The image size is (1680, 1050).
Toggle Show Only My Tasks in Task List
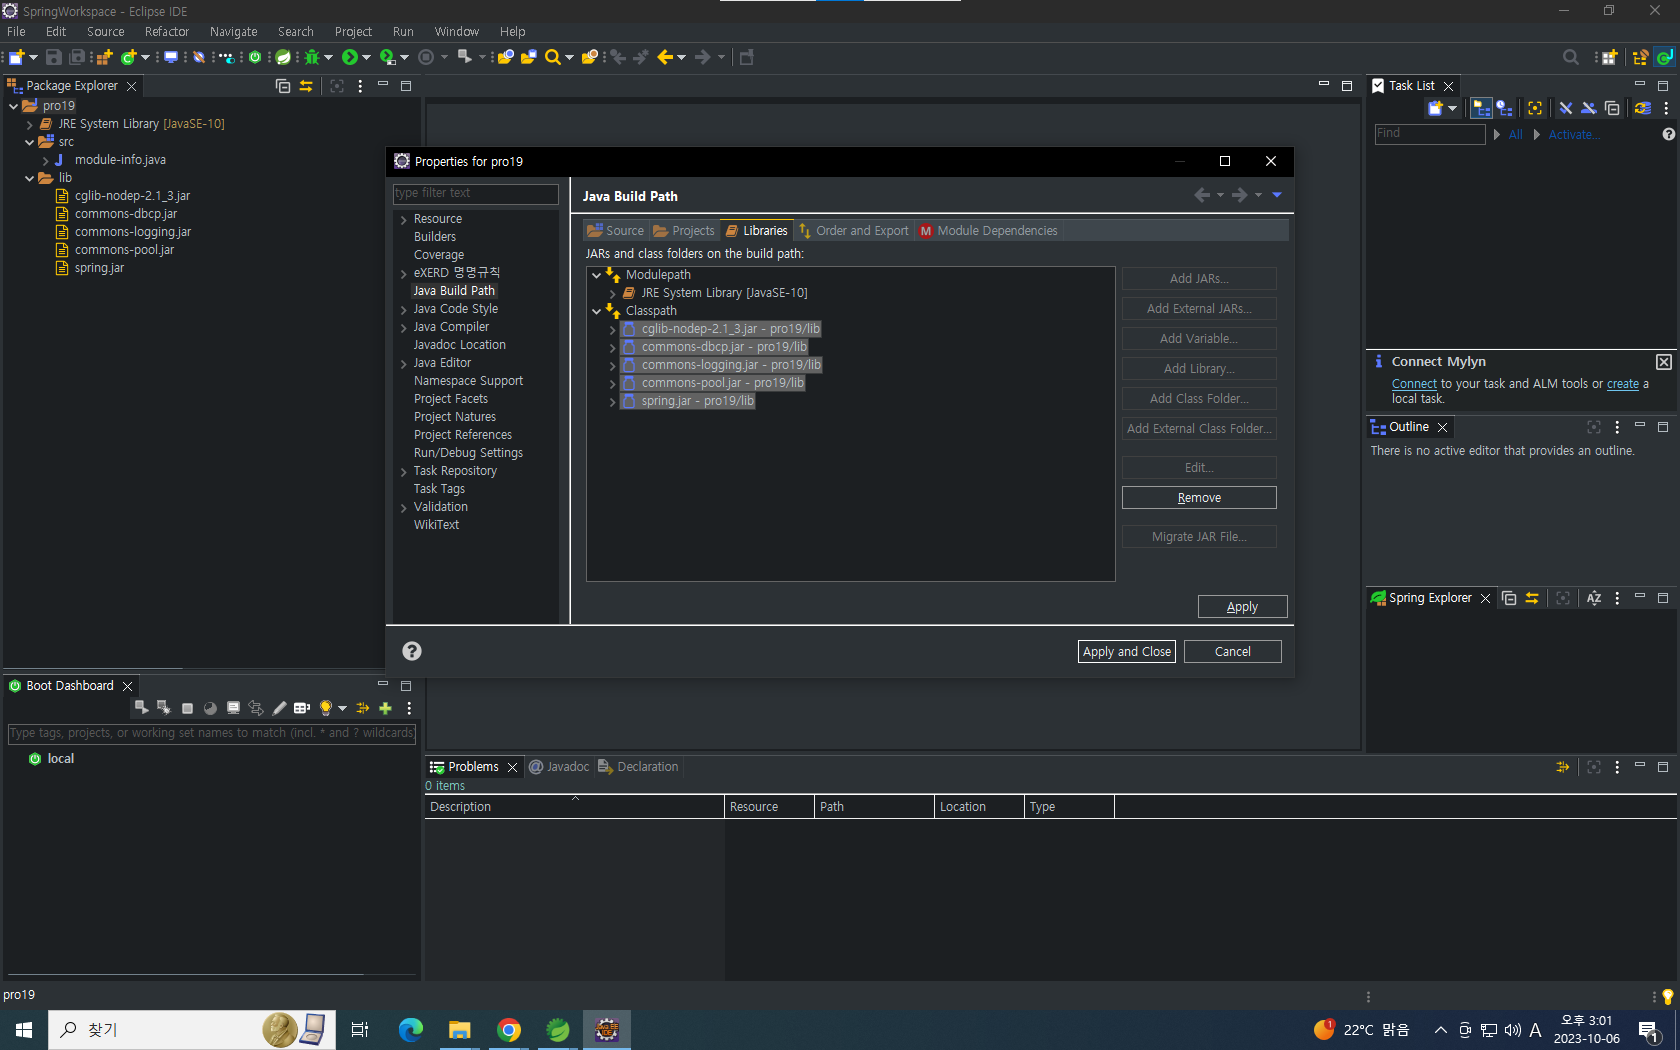click(1588, 108)
